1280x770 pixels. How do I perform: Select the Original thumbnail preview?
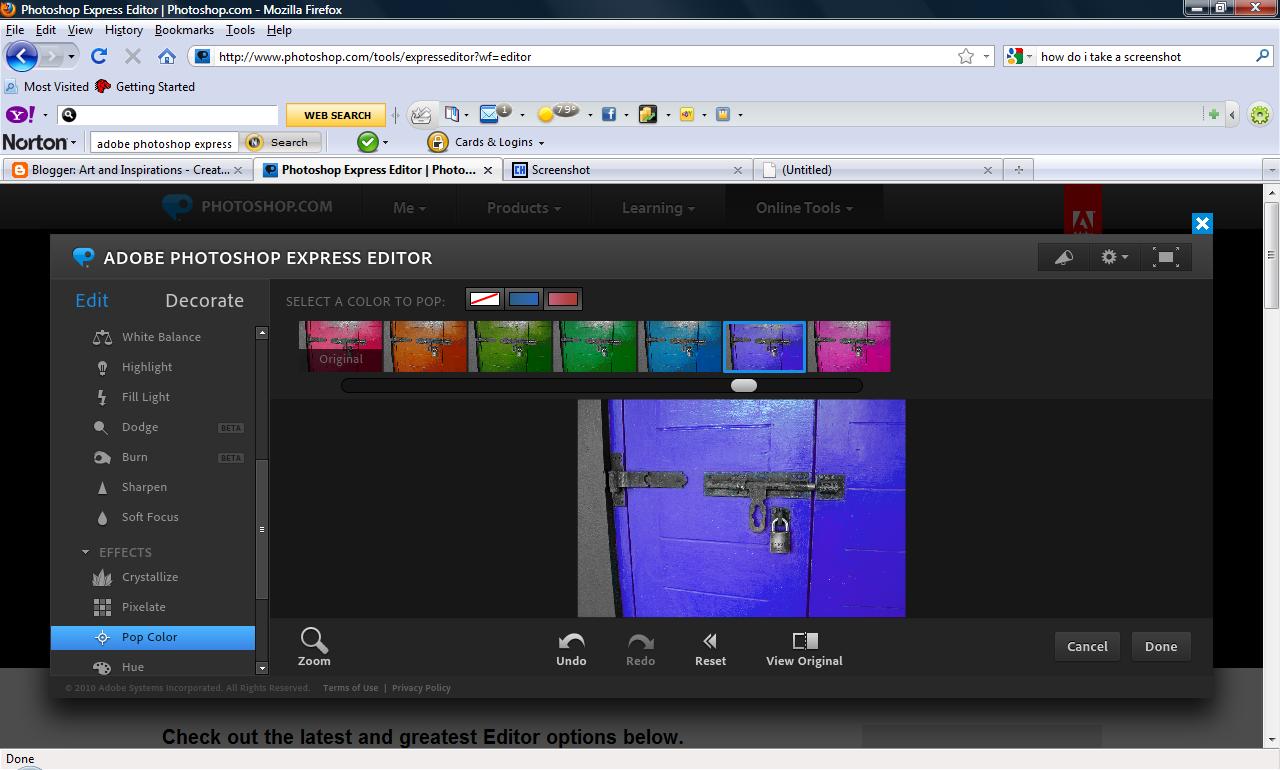click(341, 346)
